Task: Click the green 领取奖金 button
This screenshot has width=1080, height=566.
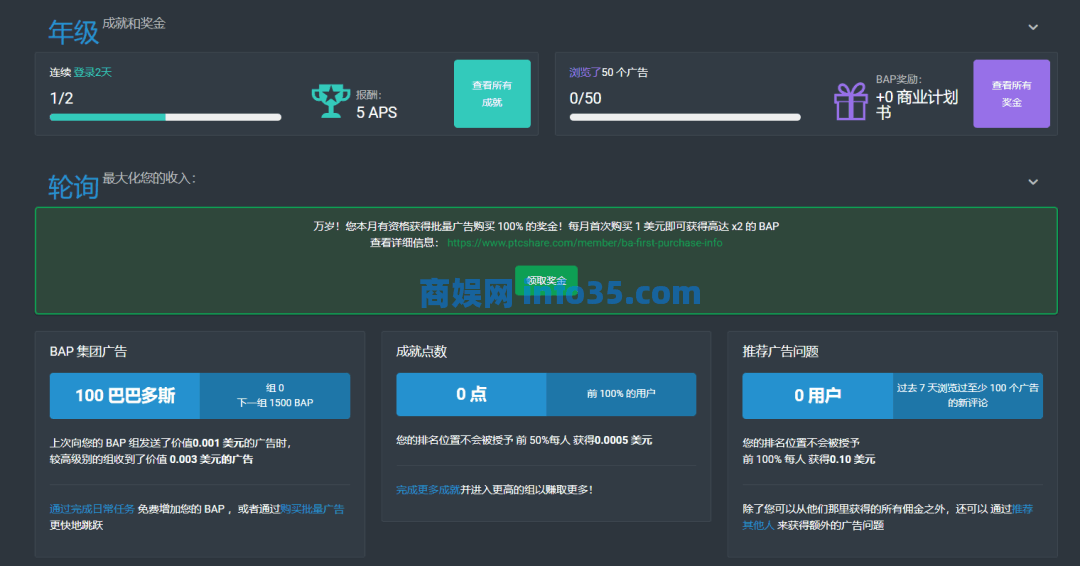Action: 546,280
